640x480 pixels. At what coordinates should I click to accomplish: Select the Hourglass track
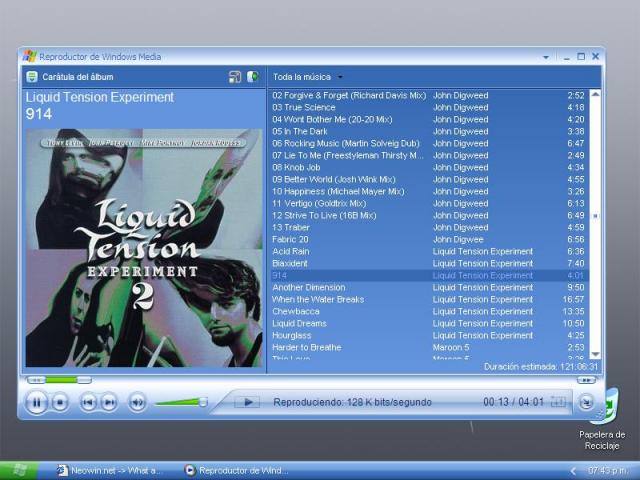(430, 336)
